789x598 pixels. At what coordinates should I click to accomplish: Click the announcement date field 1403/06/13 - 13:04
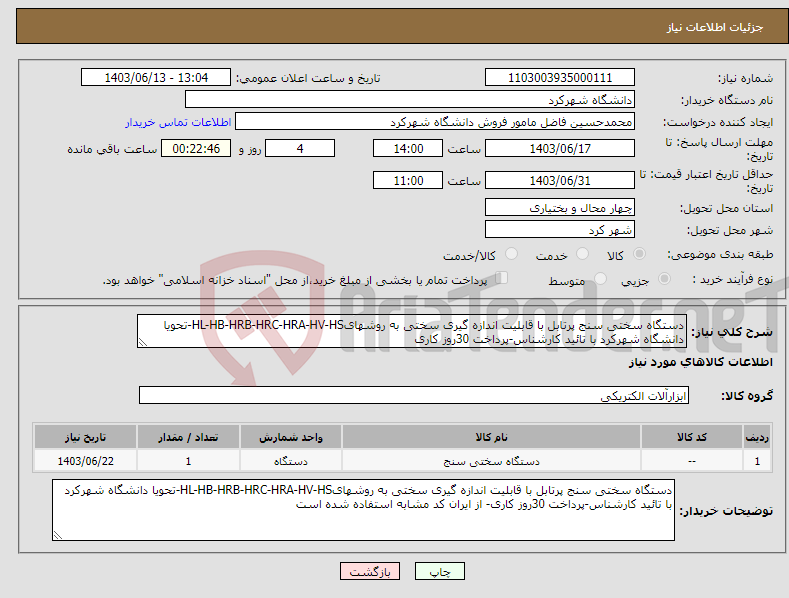tap(156, 78)
